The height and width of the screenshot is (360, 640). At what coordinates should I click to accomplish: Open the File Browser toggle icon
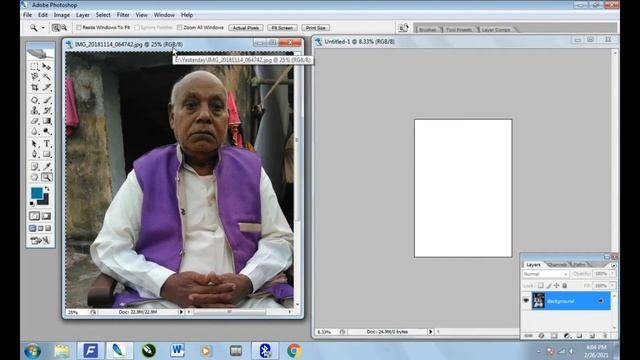(x=403, y=27)
